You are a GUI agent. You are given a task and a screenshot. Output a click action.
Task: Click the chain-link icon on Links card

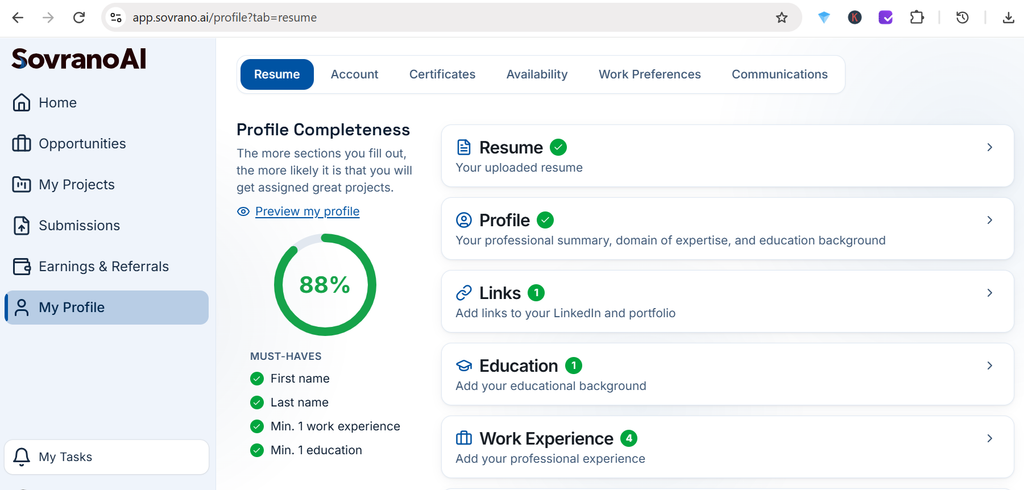point(464,293)
